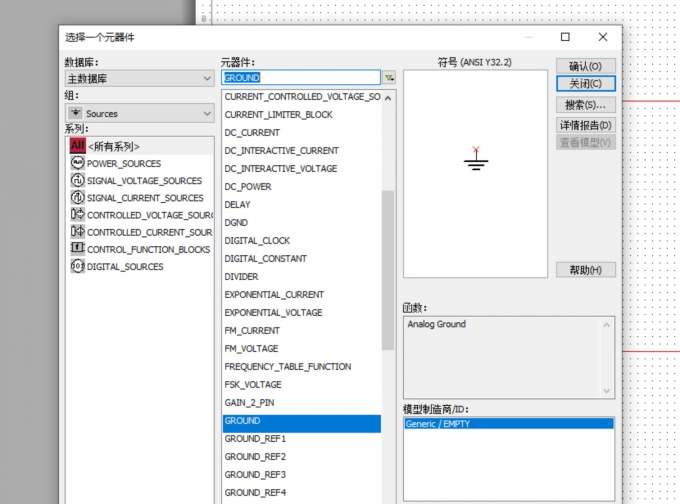Click the CONTROL_FUNCTION_BLOCKS family icon
Screen dimensions: 680x504
tap(77, 249)
